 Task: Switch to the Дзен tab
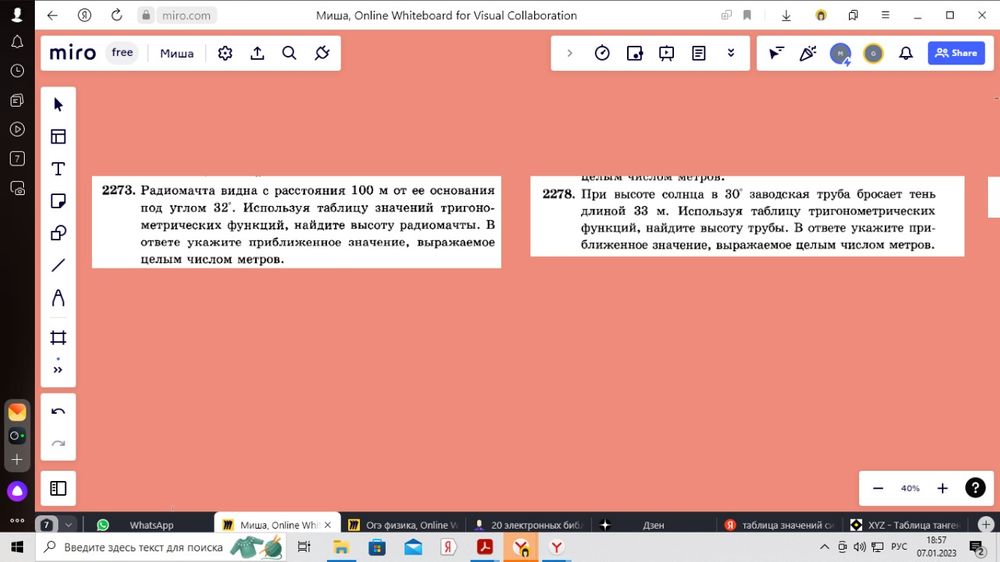654,524
